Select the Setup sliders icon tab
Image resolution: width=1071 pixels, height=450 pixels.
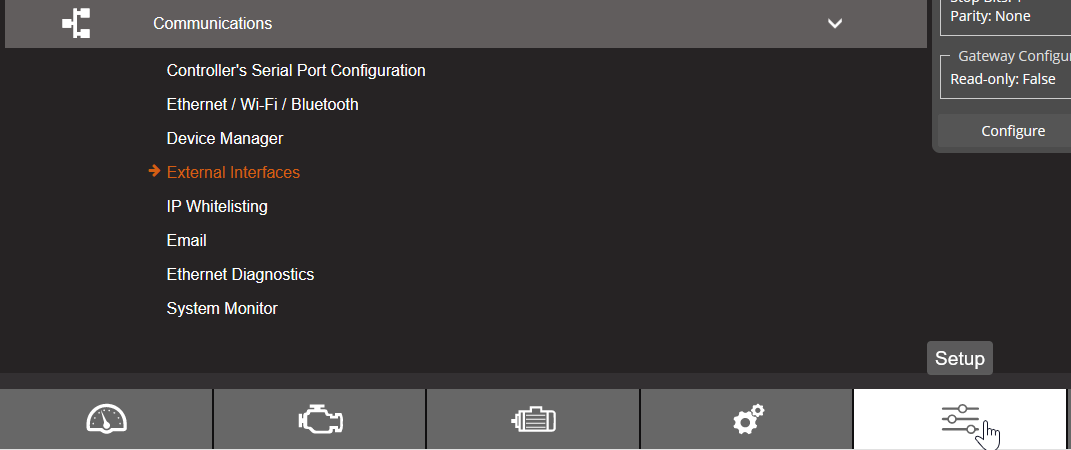coord(960,419)
